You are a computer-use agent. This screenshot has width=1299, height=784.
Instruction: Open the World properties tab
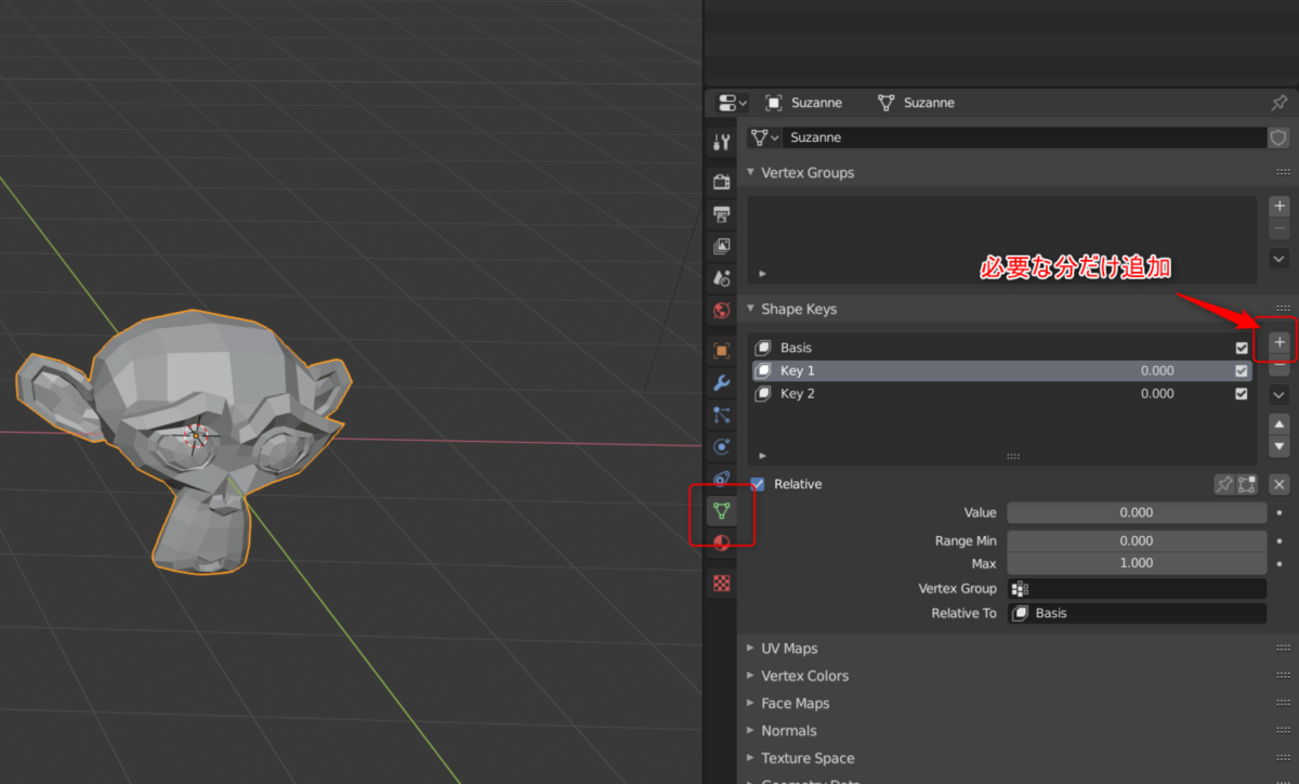point(721,310)
